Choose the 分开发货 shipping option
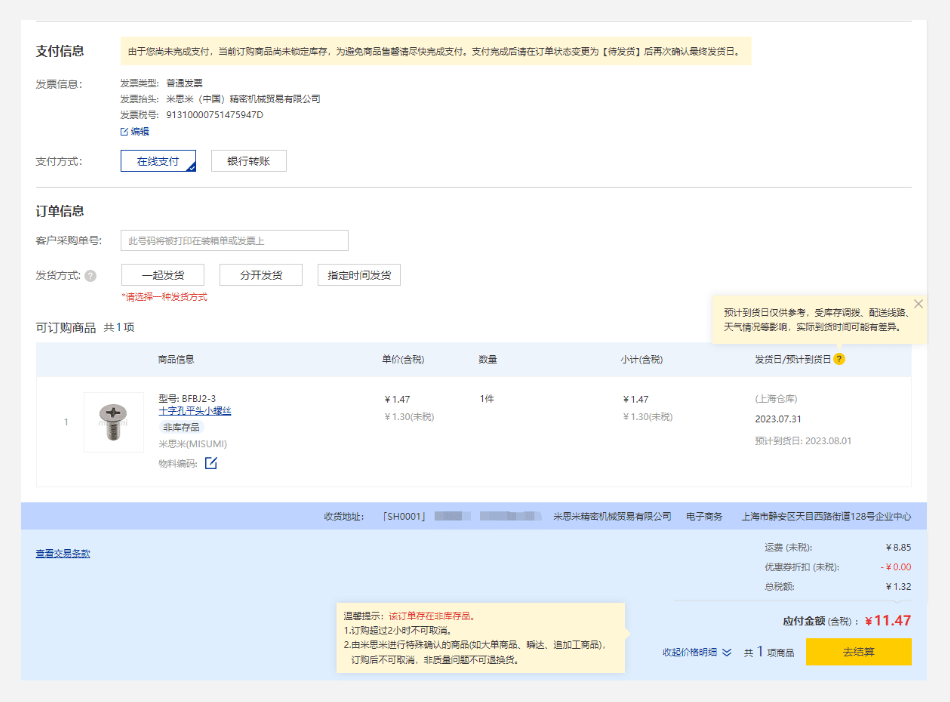The height and width of the screenshot is (702, 950). click(260, 275)
